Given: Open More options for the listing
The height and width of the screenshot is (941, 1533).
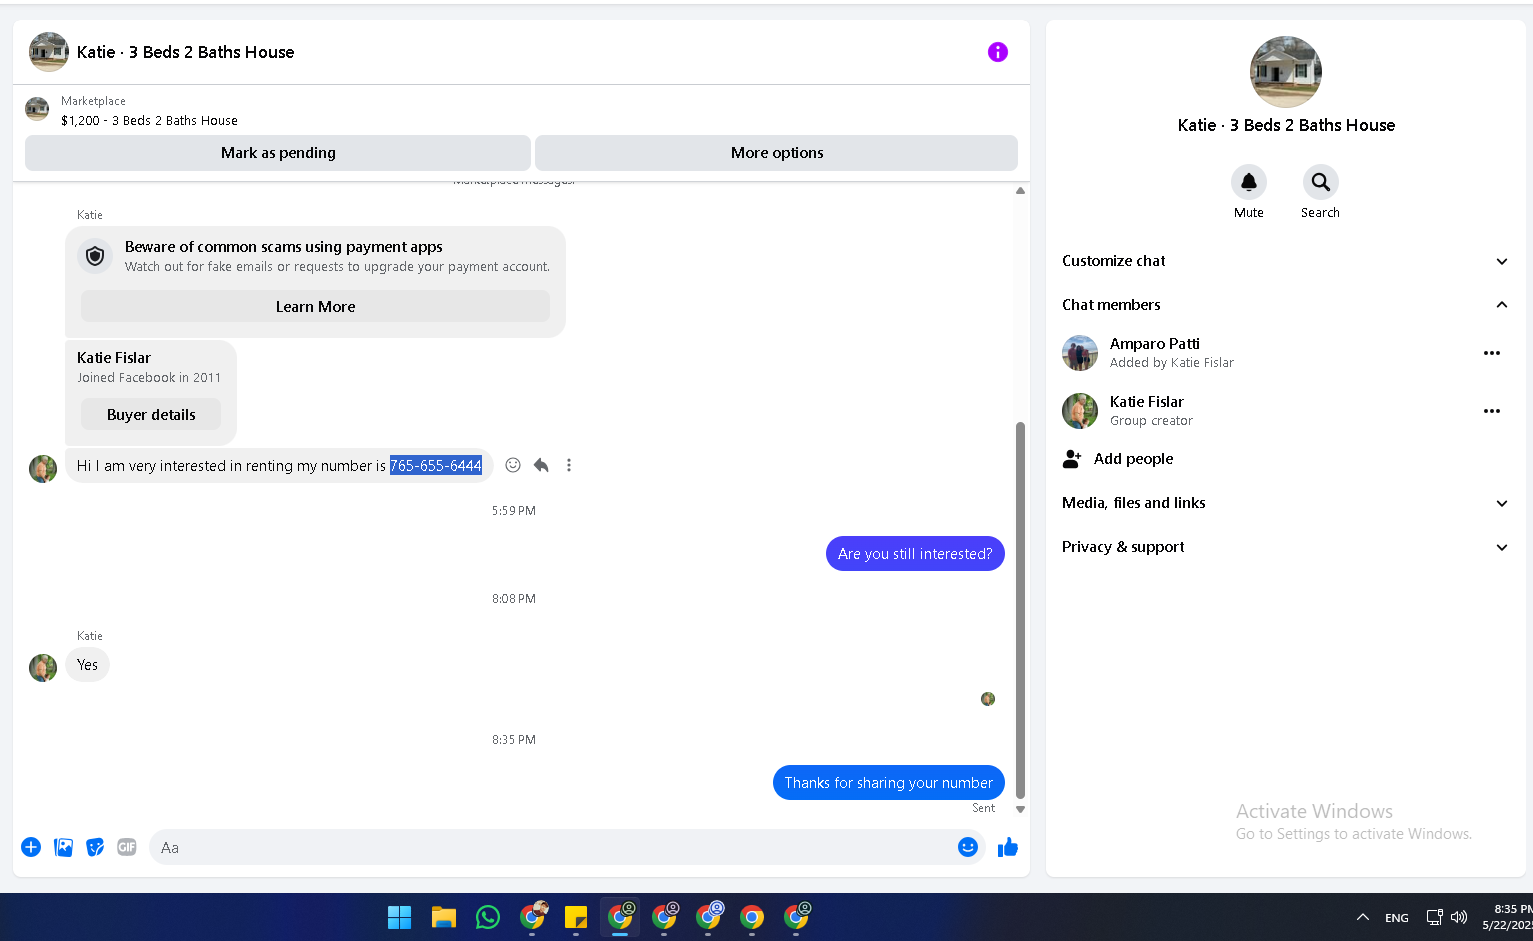Looking at the screenshot, I should (x=777, y=153).
